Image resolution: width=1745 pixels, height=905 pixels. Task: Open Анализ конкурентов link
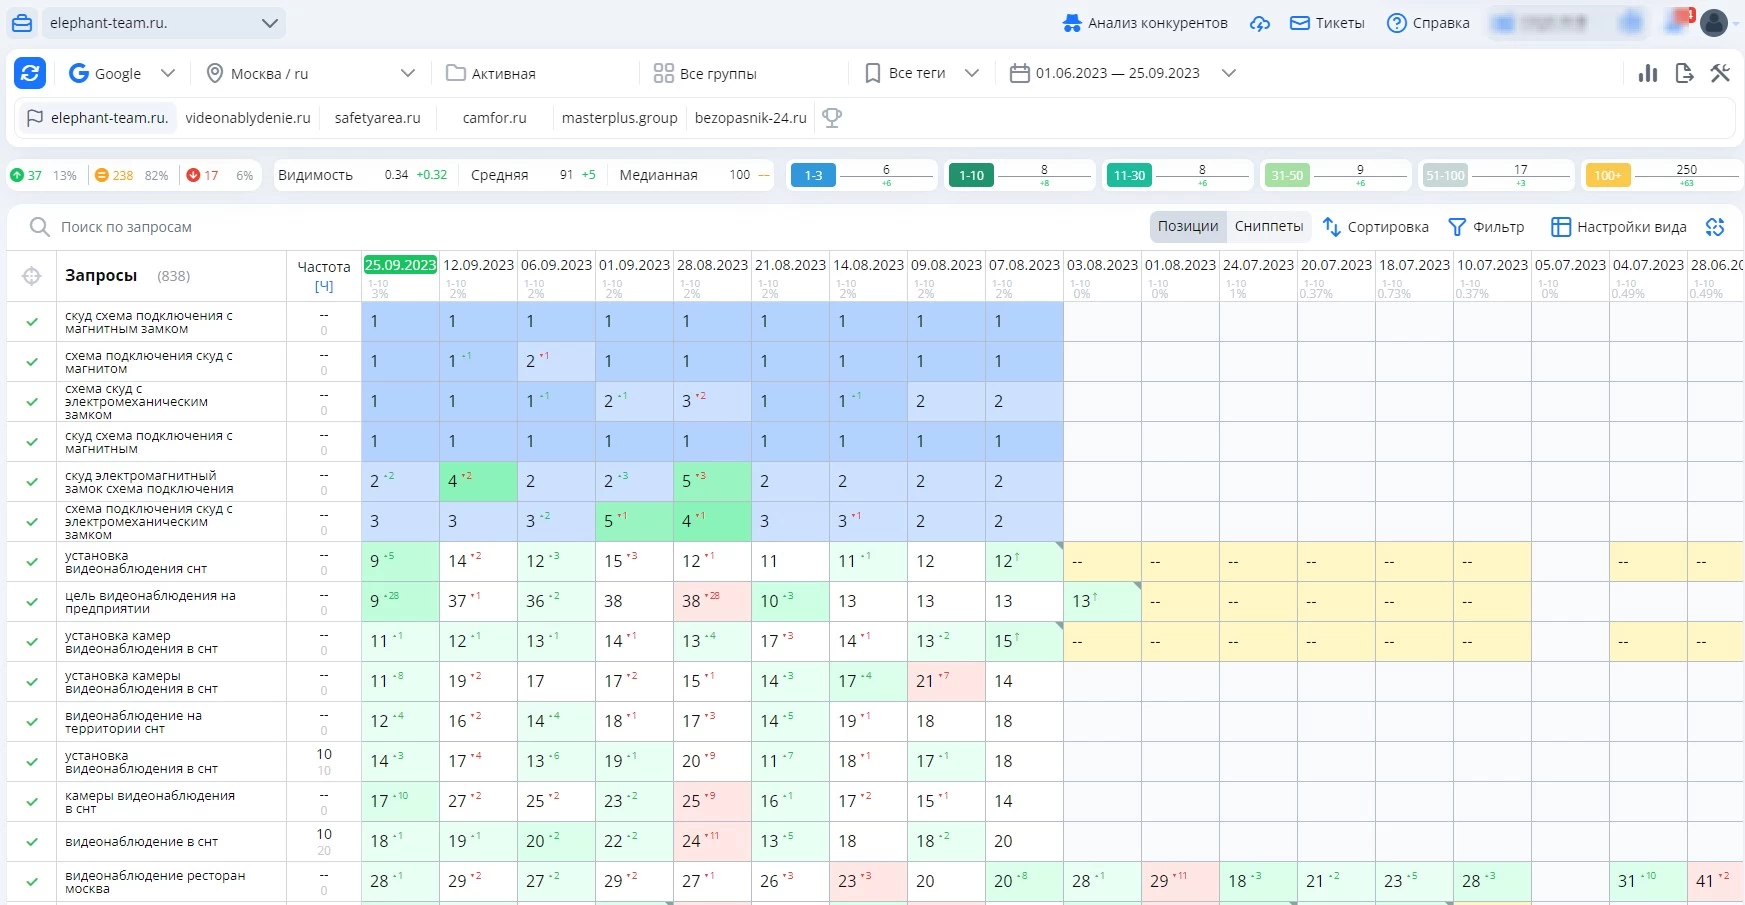coord(1145,23)
